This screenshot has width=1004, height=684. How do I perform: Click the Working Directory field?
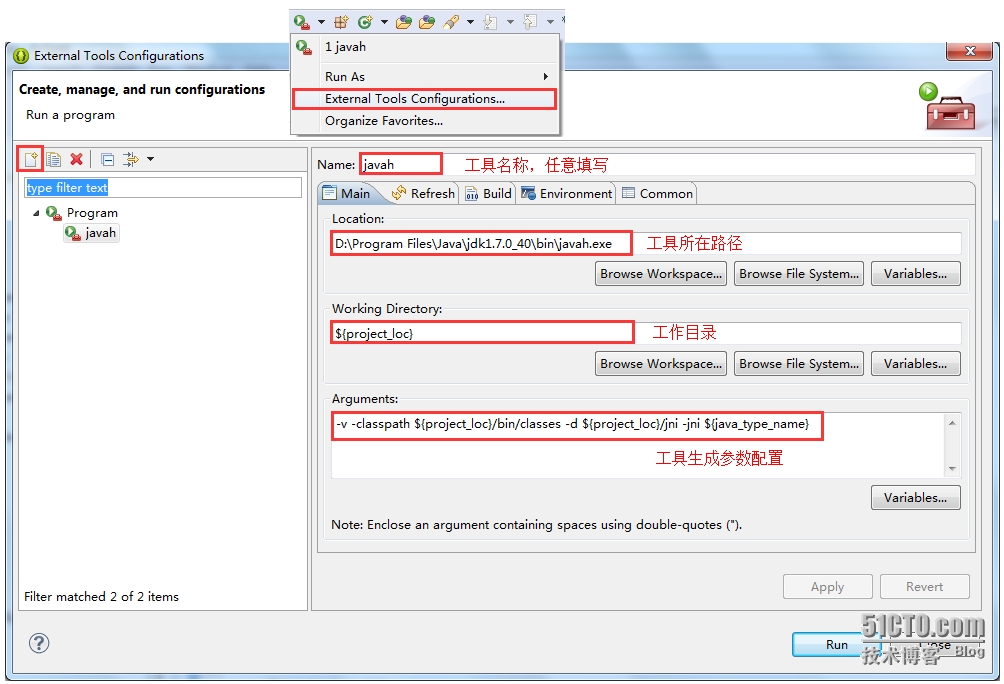coord(646,333)
